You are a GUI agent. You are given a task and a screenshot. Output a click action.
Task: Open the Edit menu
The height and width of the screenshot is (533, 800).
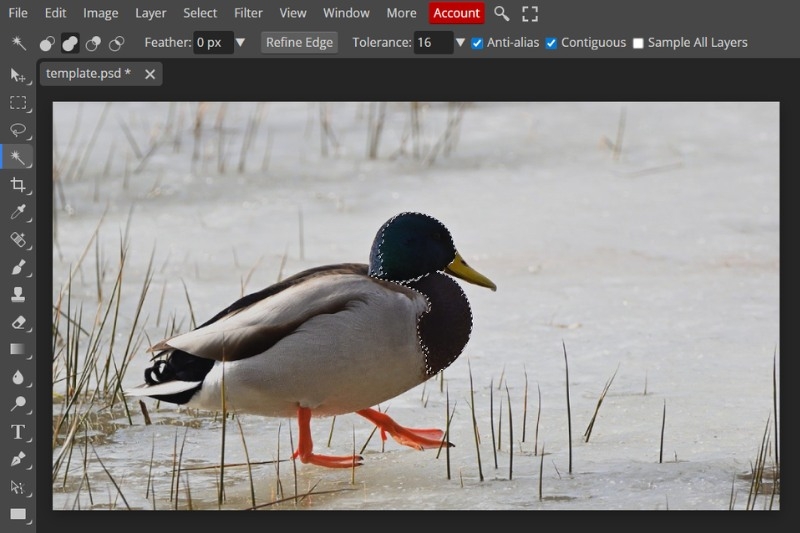55,13
